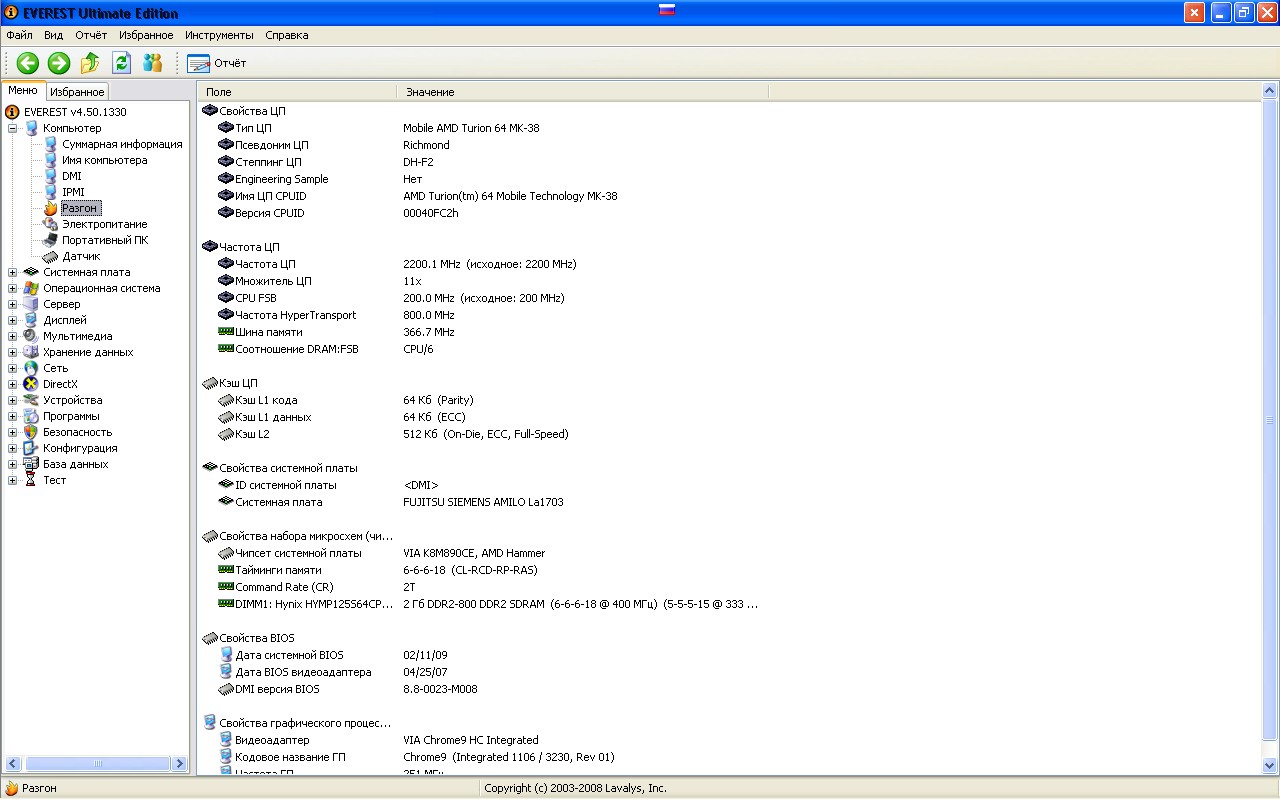Click the Тайминги памяти row icon

[x=226, y=569]
